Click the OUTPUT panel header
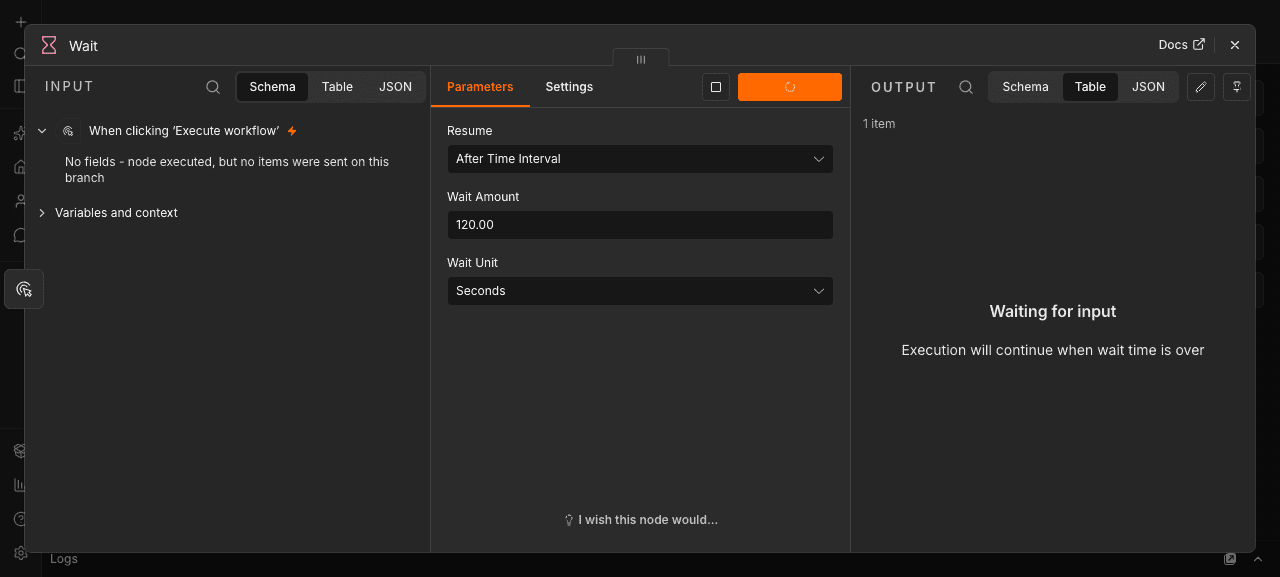The image size is (1280, 577). point(904,87)
